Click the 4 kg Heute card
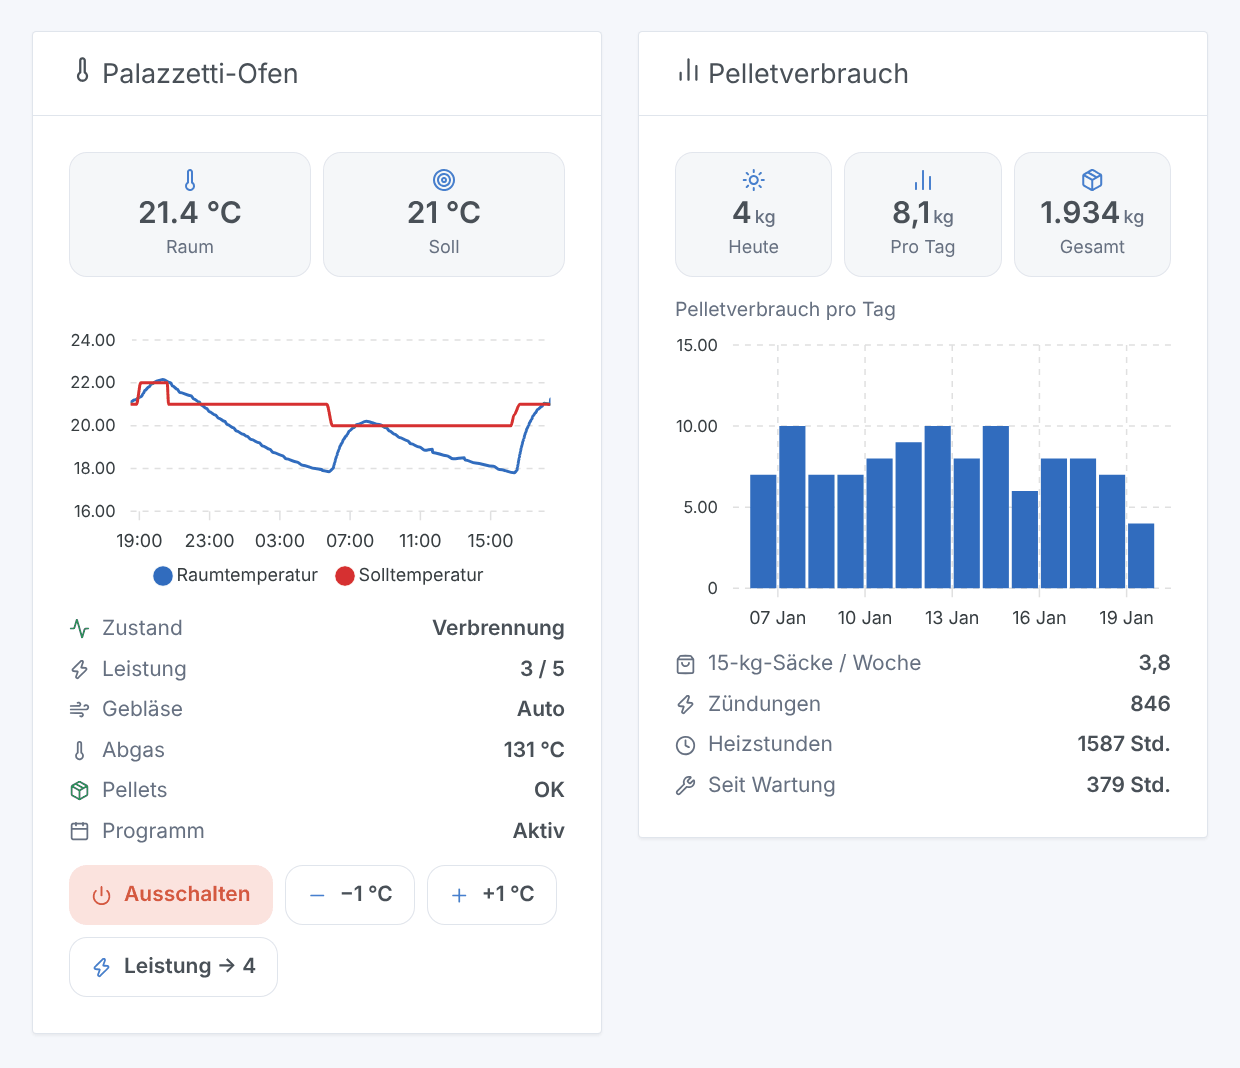This screenshot has width=1240, height=1068. 753,214
